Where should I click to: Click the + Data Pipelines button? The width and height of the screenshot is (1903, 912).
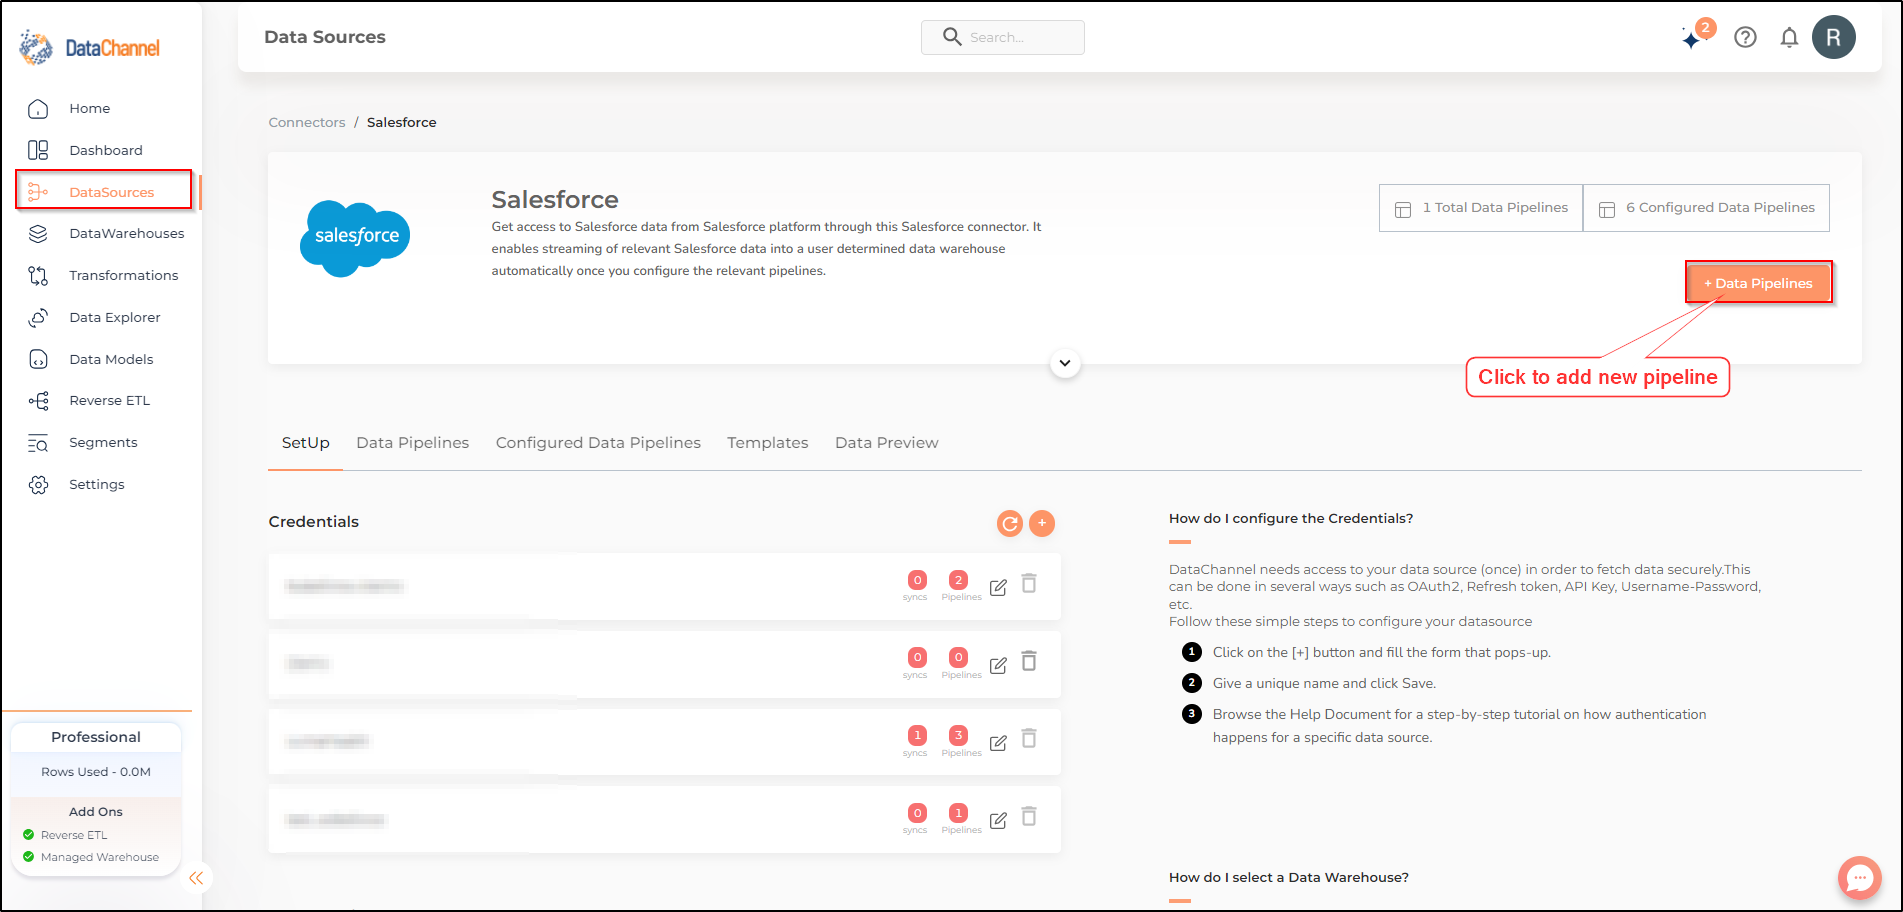click(1758, 283)
